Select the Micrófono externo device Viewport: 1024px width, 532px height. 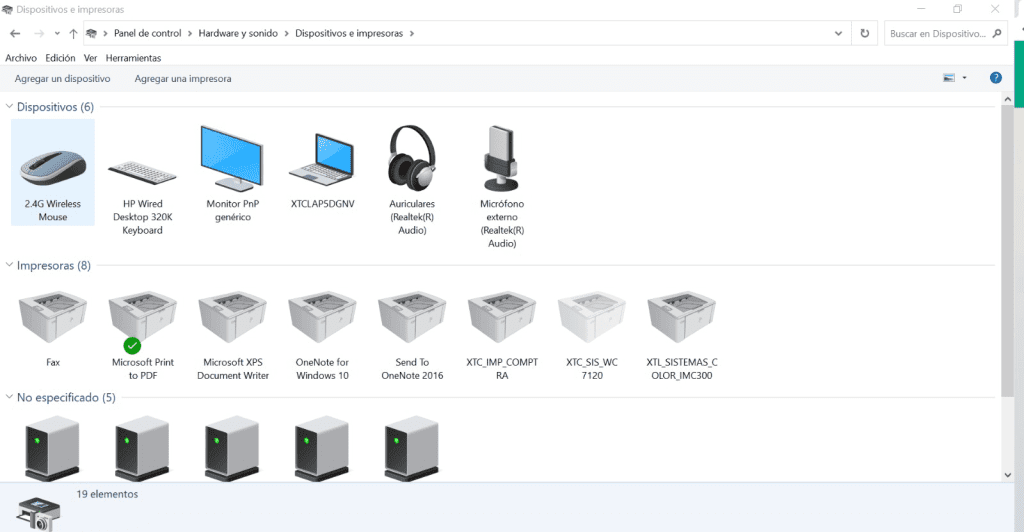[x=502, y=186]
